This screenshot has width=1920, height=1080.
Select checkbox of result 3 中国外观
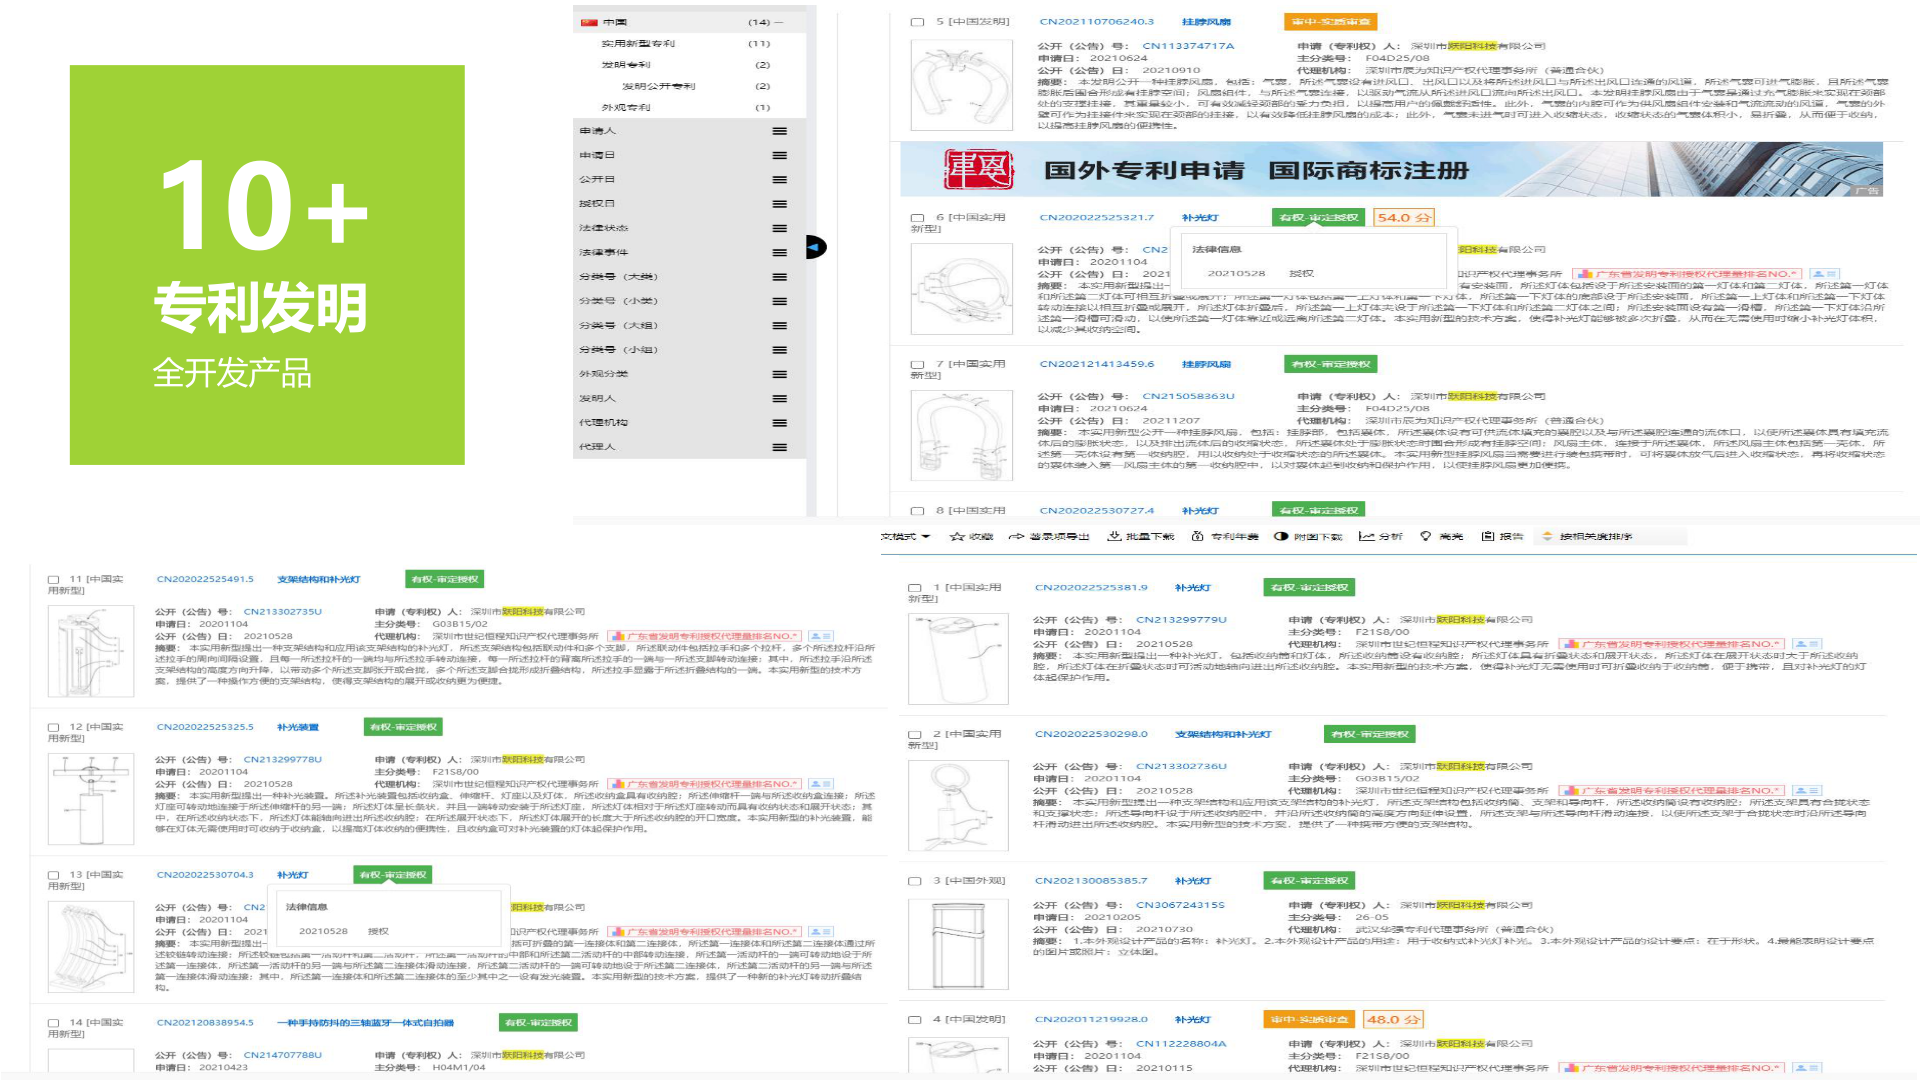point(914,882)
